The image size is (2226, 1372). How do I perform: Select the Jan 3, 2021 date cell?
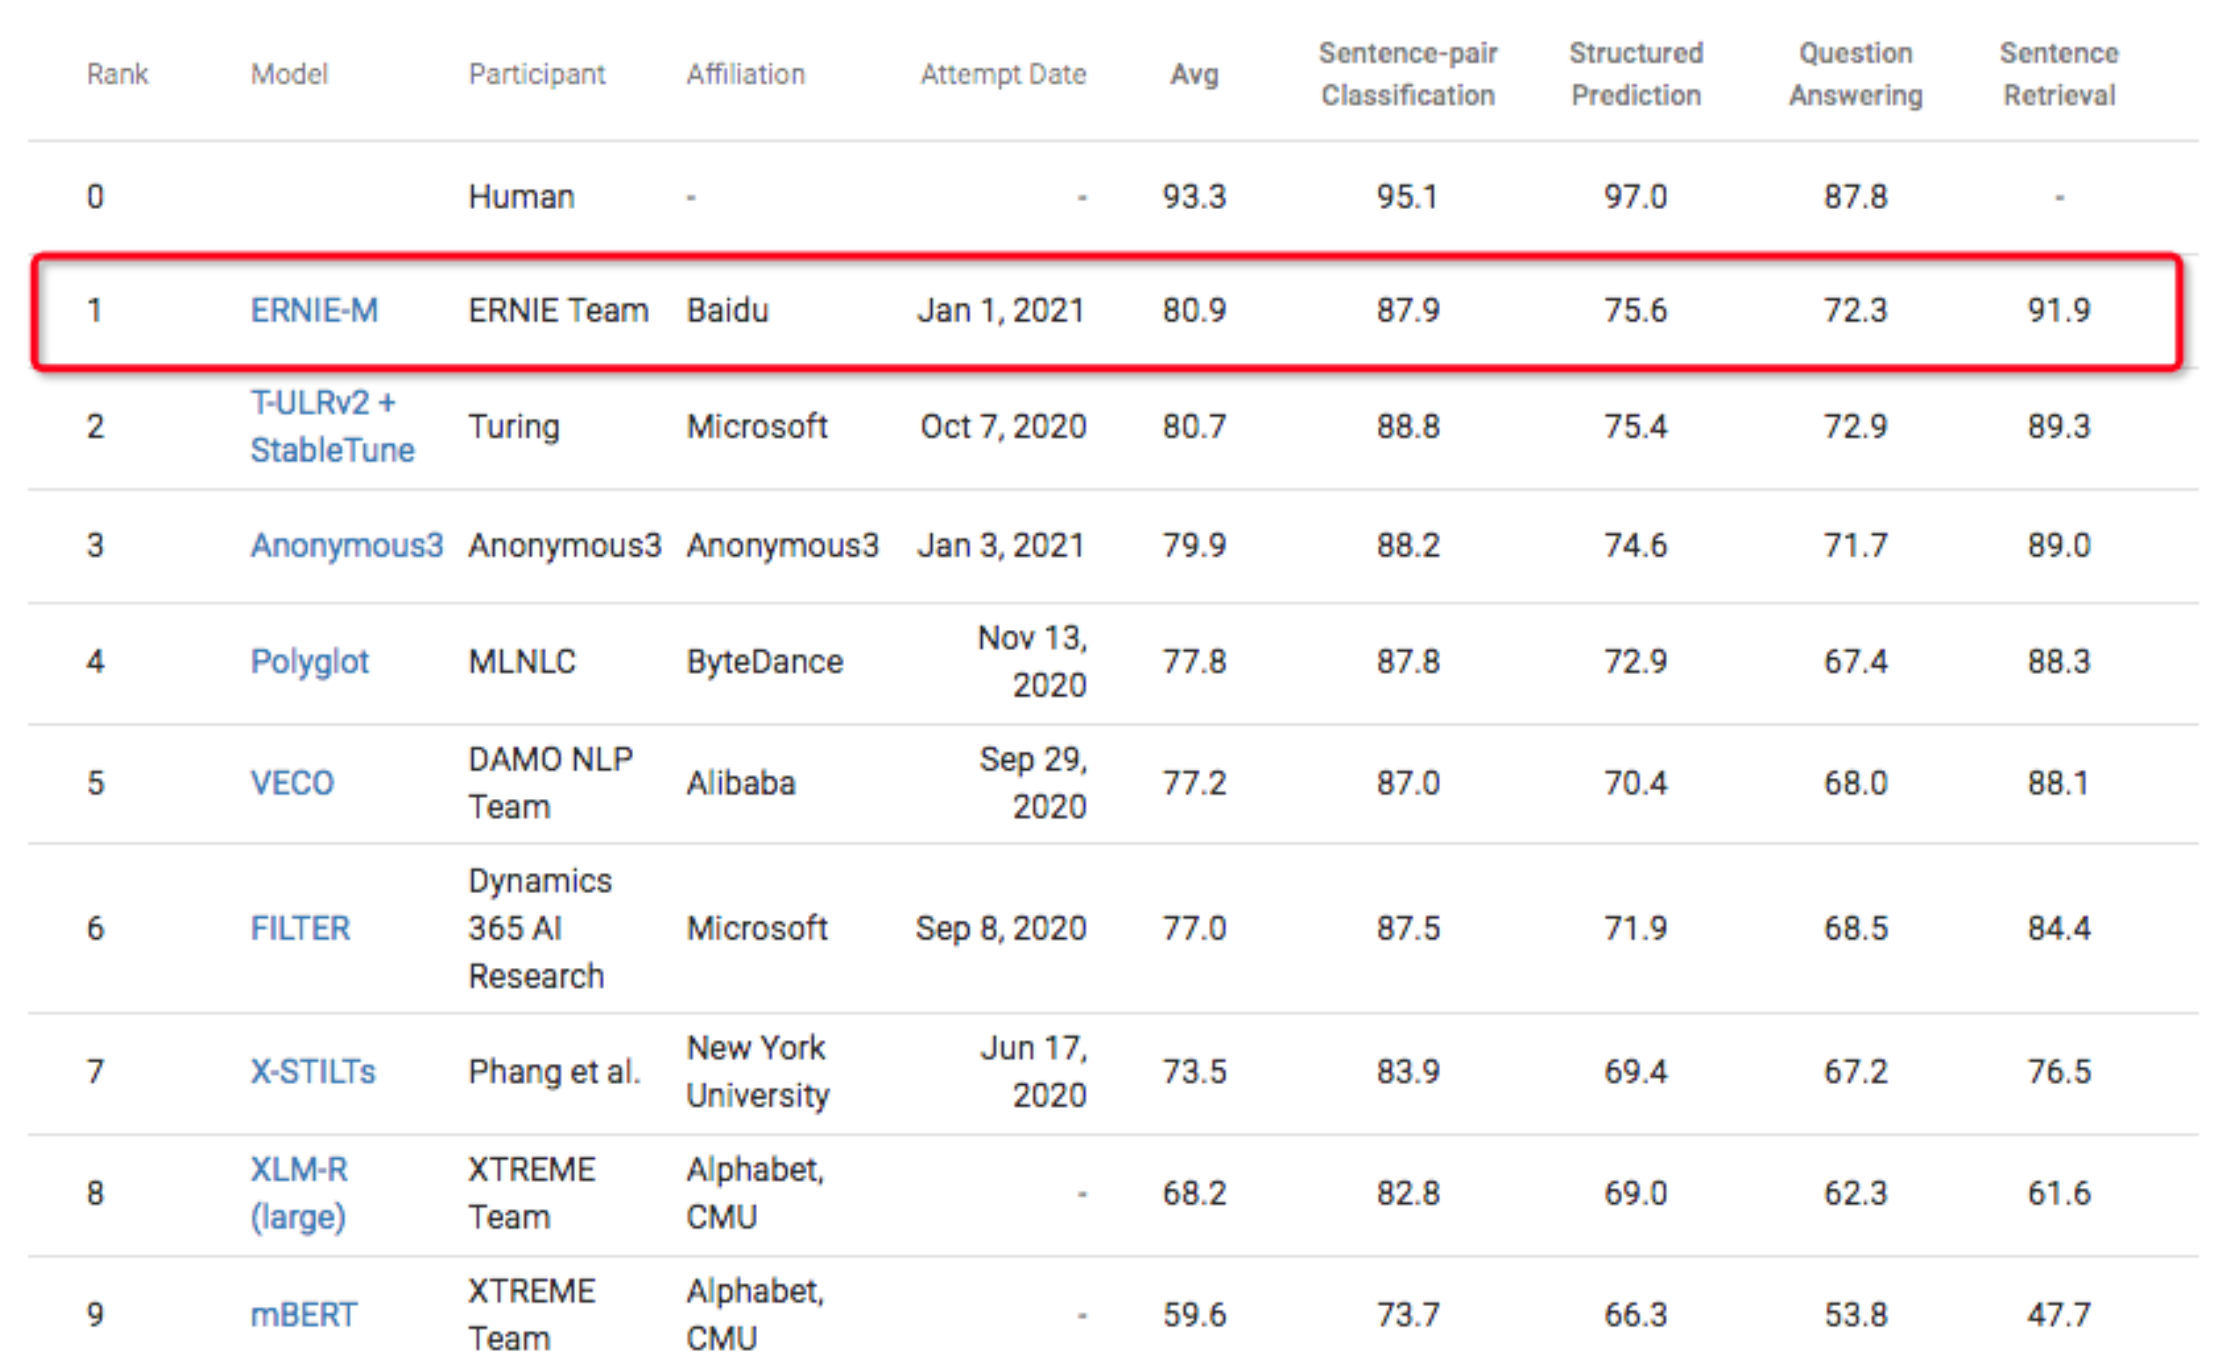(1001, 545)
